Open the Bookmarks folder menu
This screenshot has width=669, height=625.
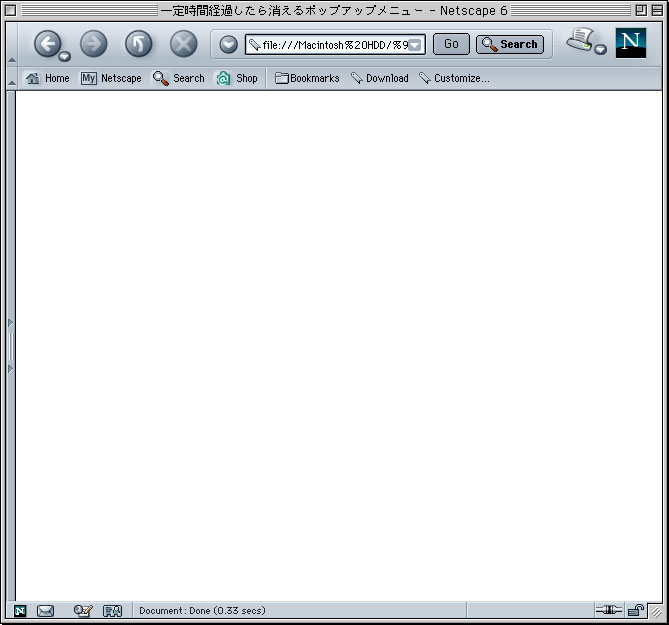pyautogui.click(x=307, y=78)
